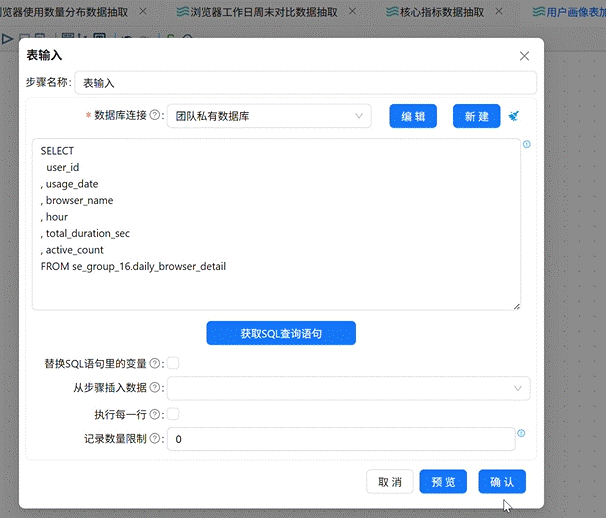The width and height of the screenshot is (606, 518).
Task: Click the 取消 button
Action: coord(390,482)
